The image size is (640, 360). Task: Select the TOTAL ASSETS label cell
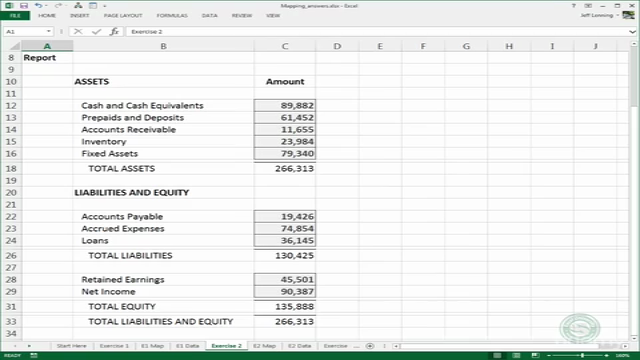[x=163, y=168]
